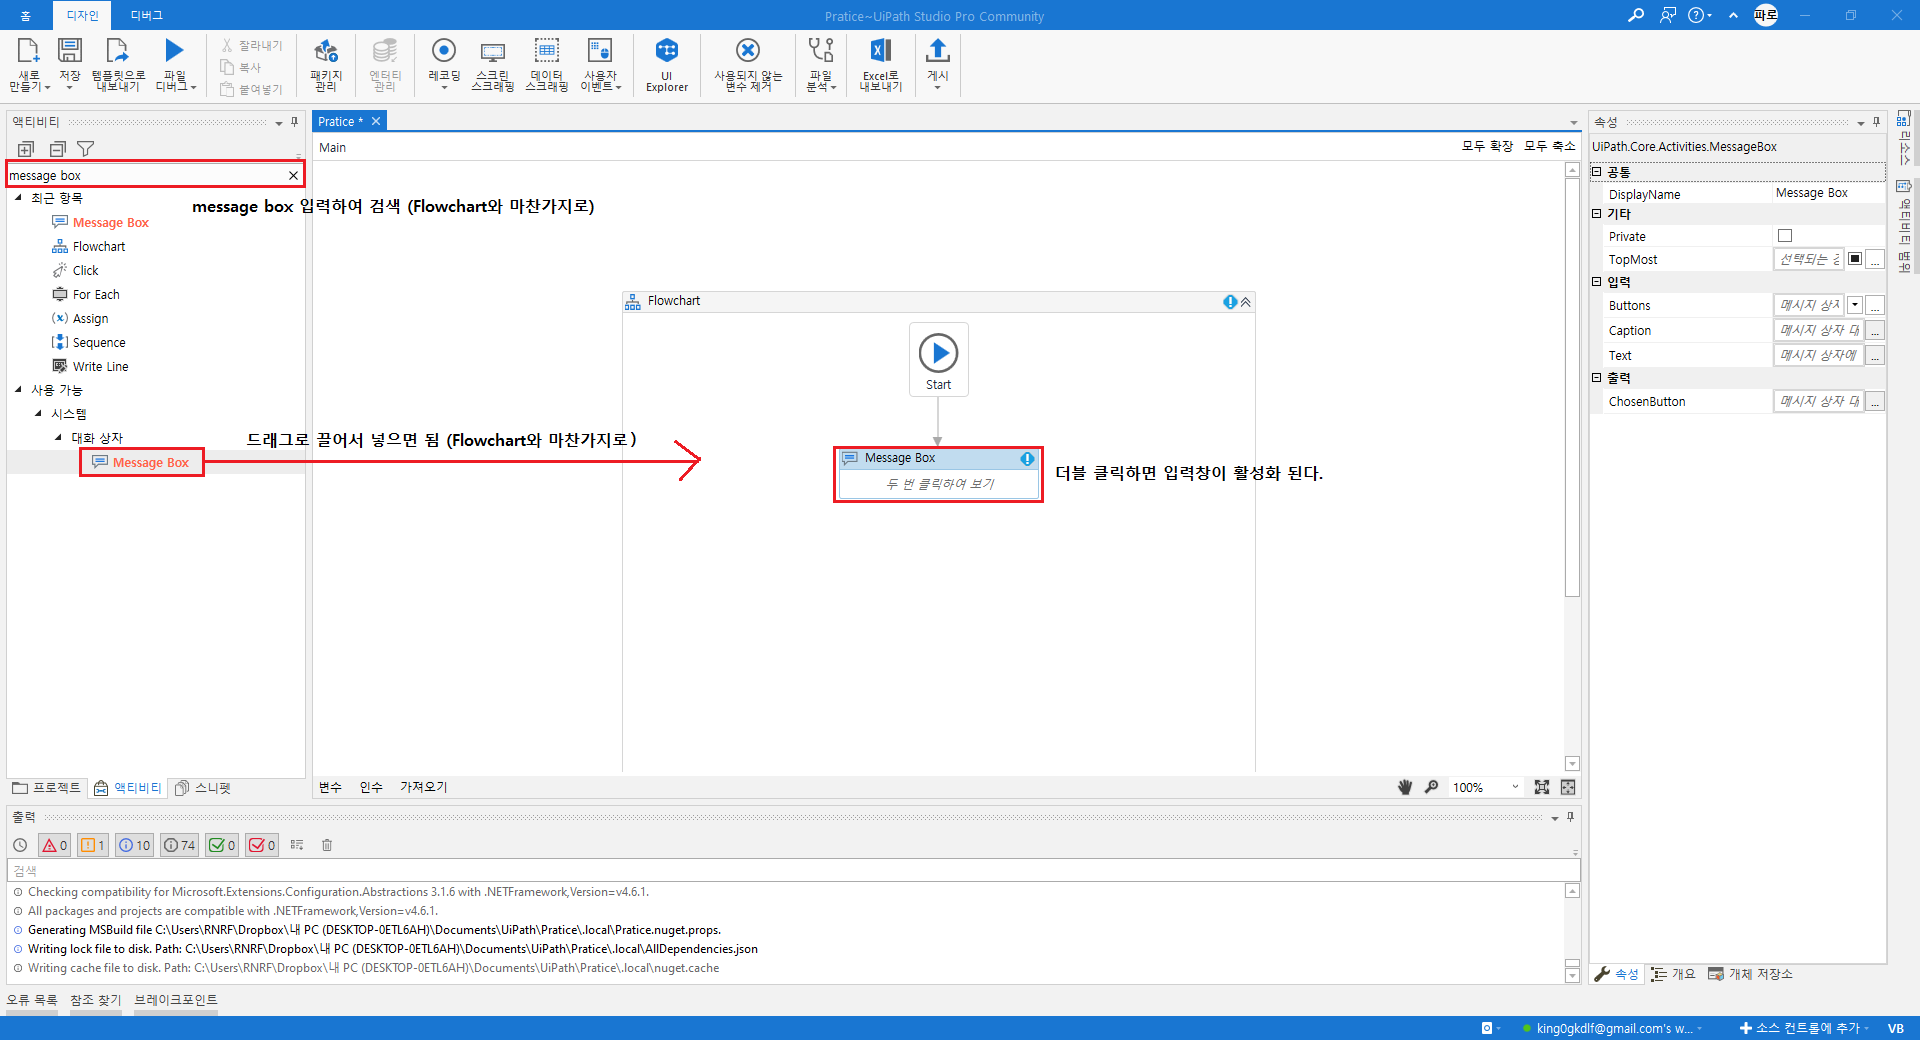Screen dimensions: 1920x1040
Task: Click 모두 확장 (Expand All) link
Action: tap(1487, 146)
